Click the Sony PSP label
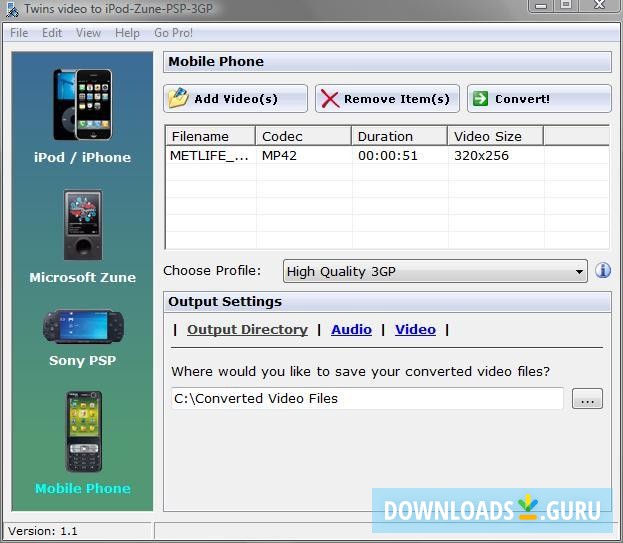This screenshot has width=623, height=543. [83, 361]
